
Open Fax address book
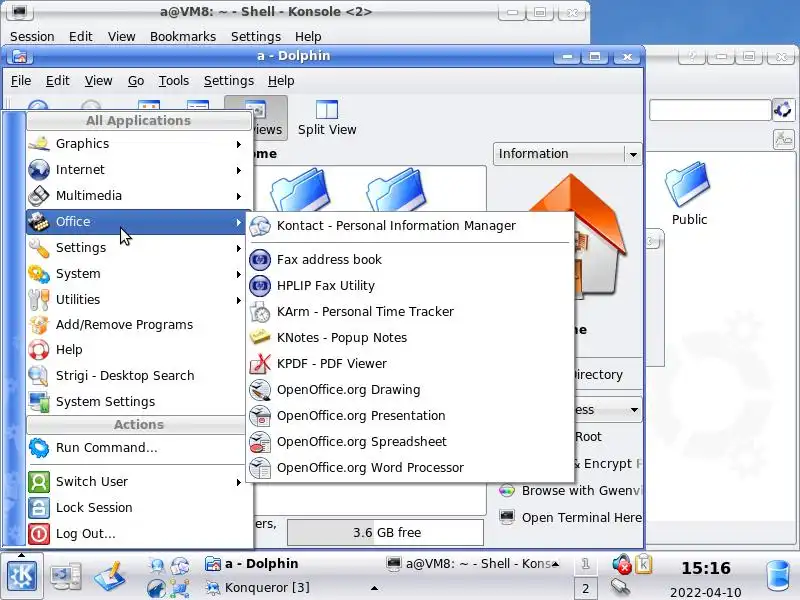tap(410, 260)
